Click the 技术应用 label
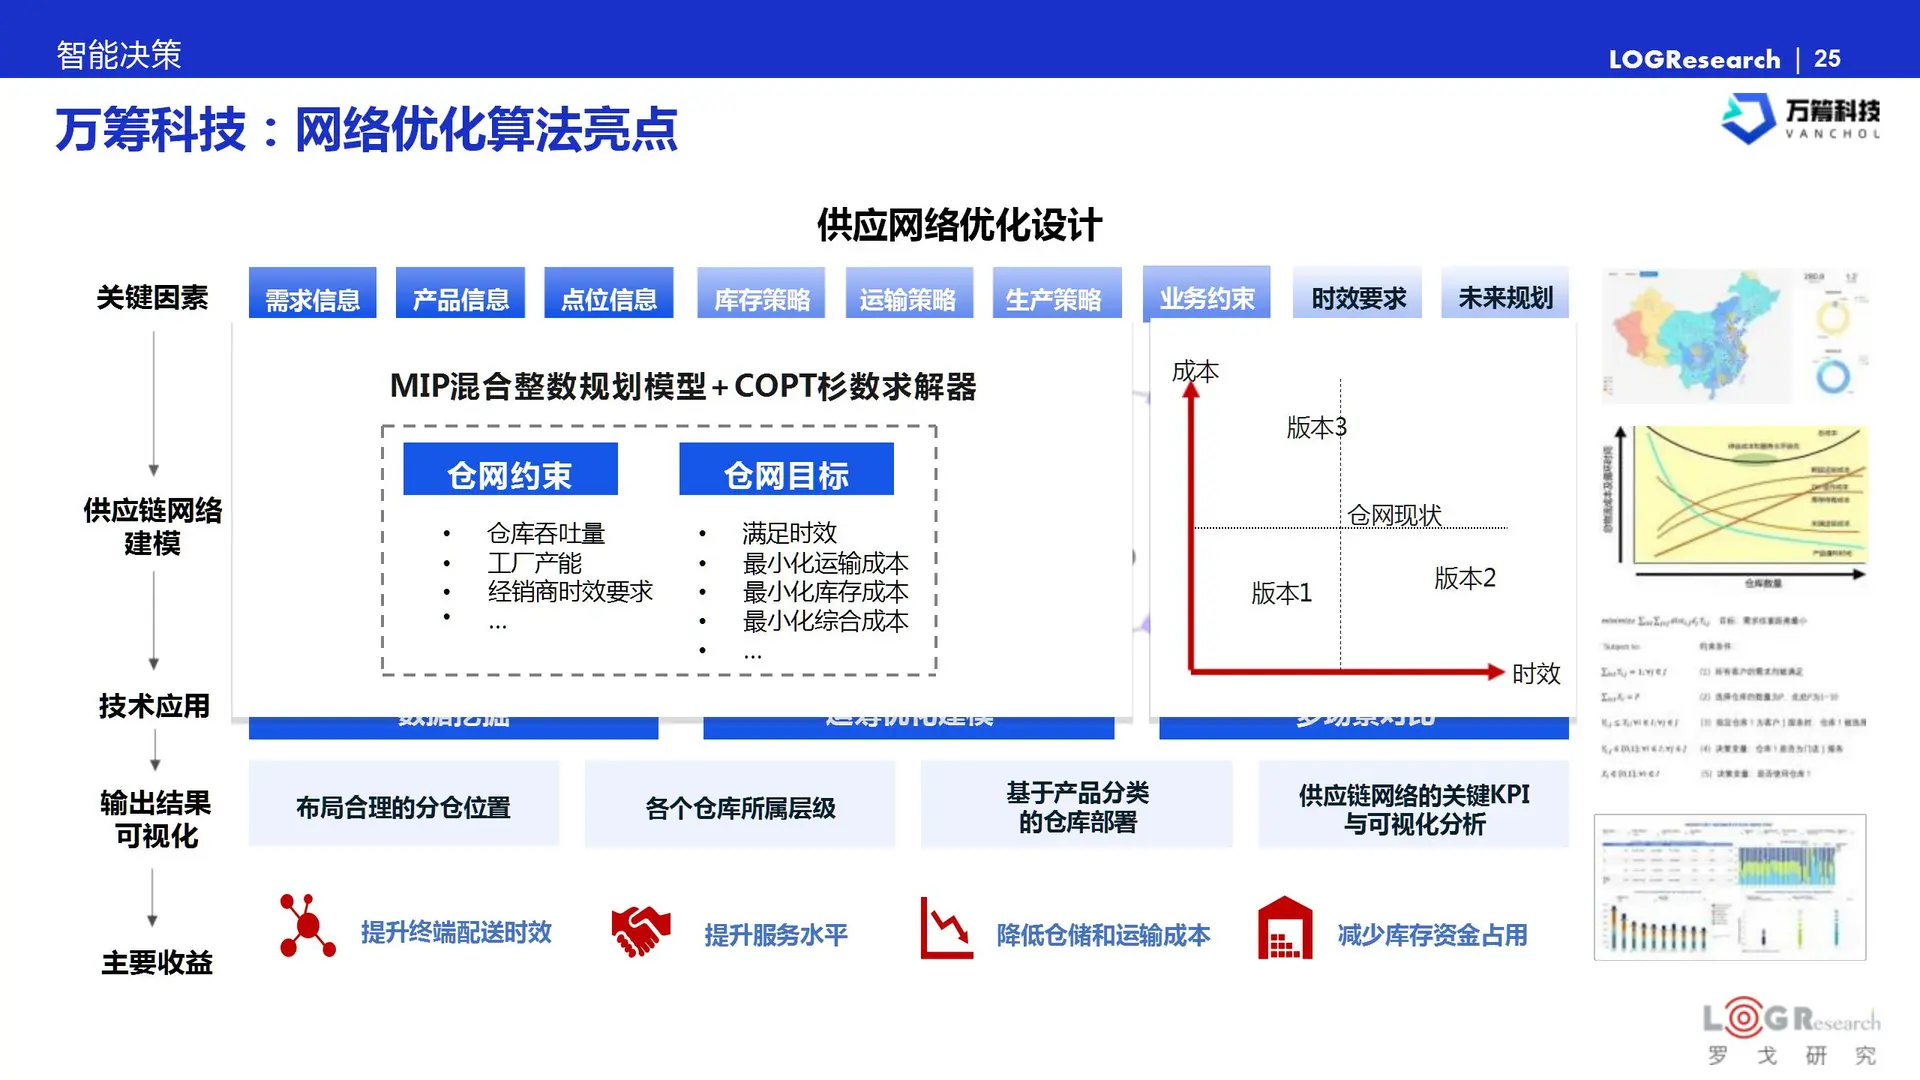 coord(154,706)
